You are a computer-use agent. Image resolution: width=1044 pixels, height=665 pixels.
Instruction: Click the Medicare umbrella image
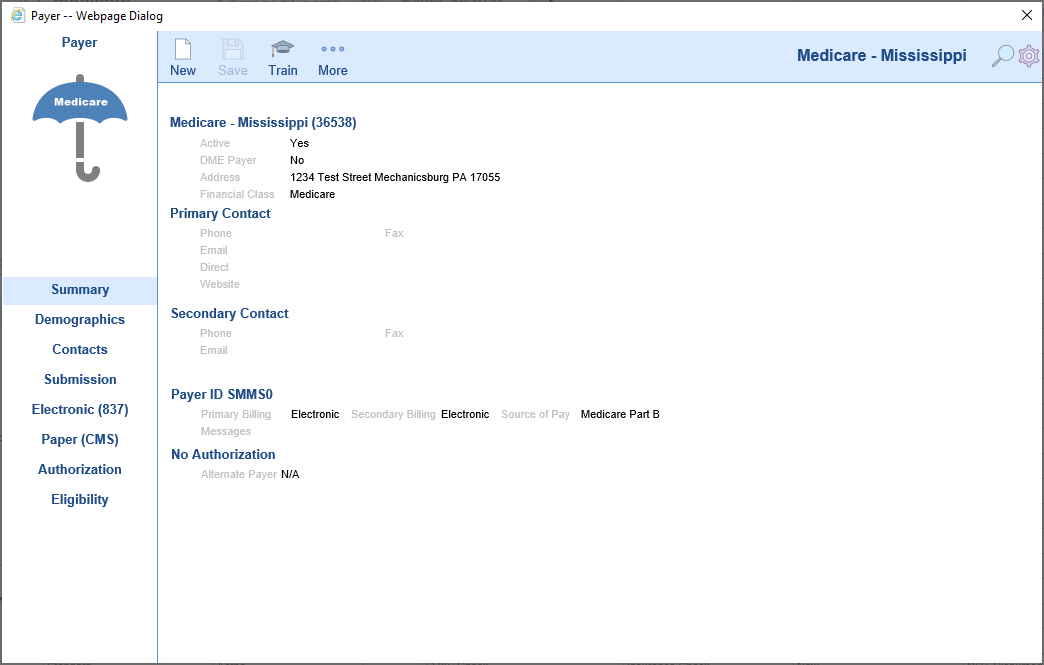[x=80, y=128]
